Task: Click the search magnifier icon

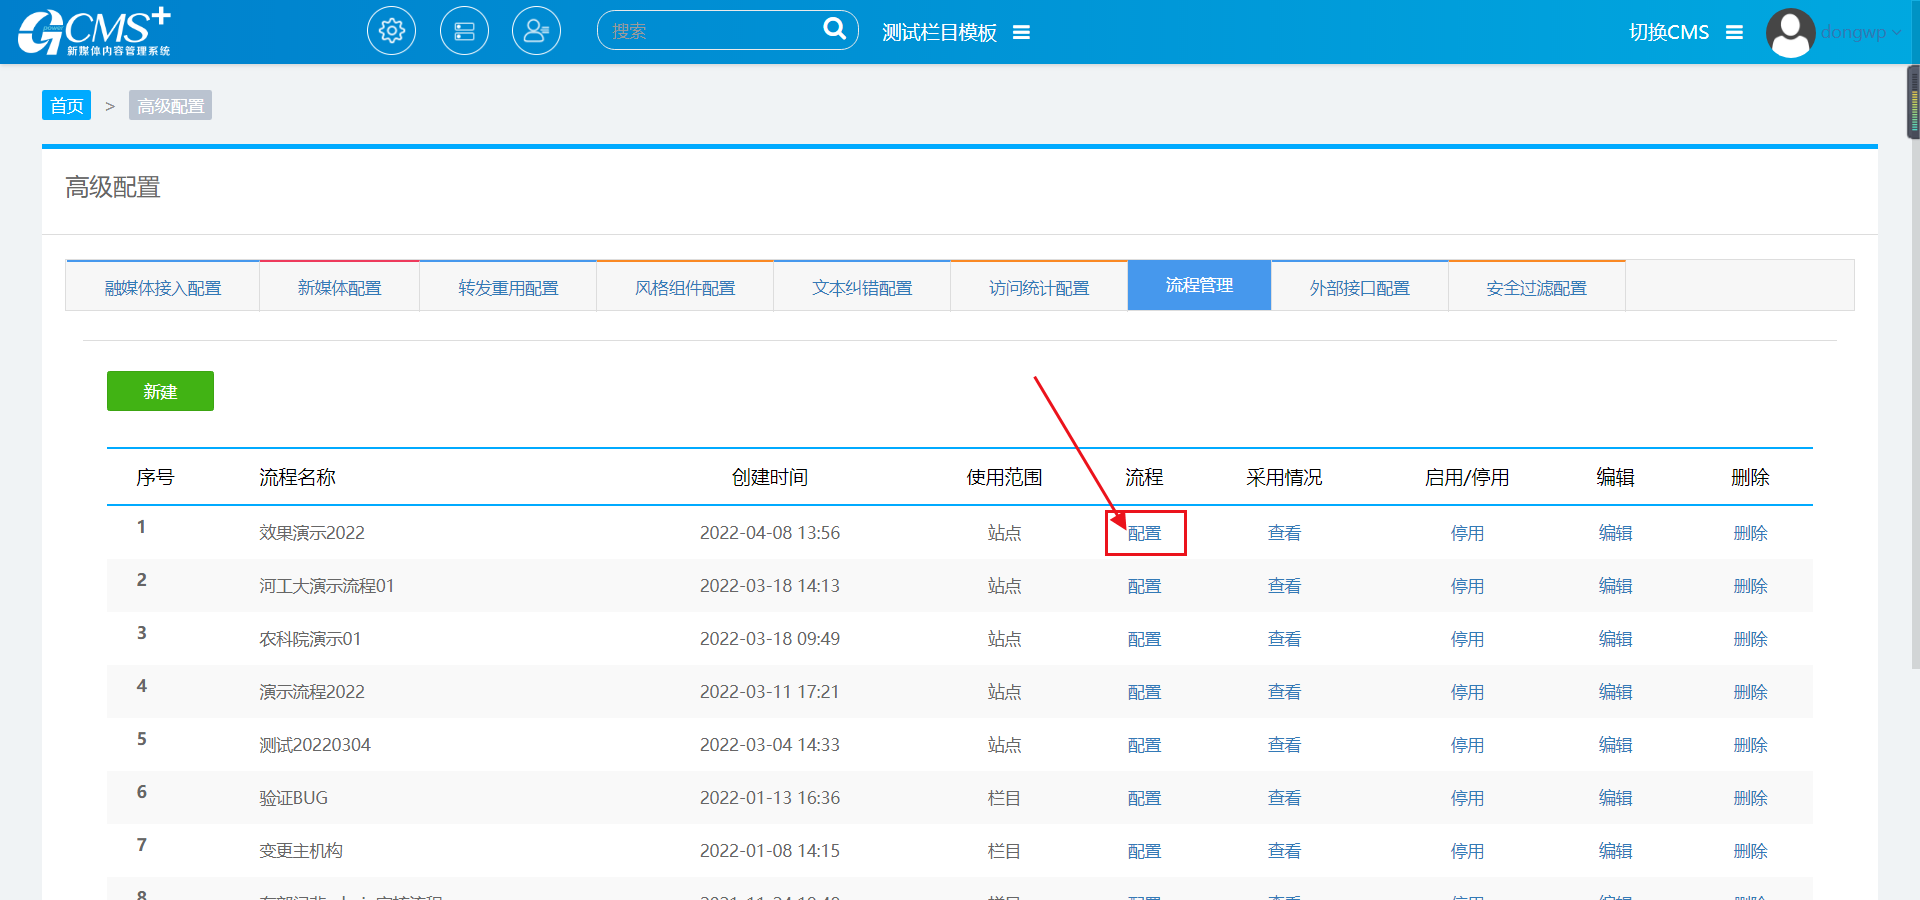Action: pyautogui.click(x=834, y=29)
